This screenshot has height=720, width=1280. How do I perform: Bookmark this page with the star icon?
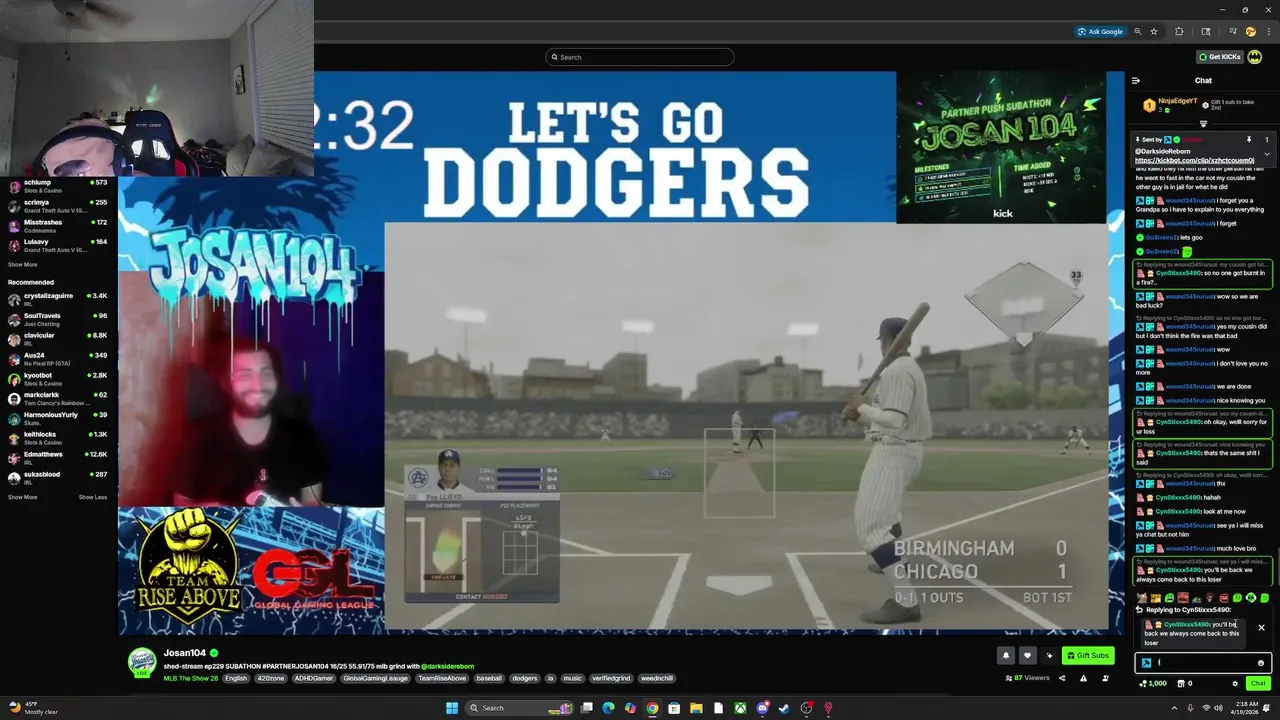point(1154,31)
